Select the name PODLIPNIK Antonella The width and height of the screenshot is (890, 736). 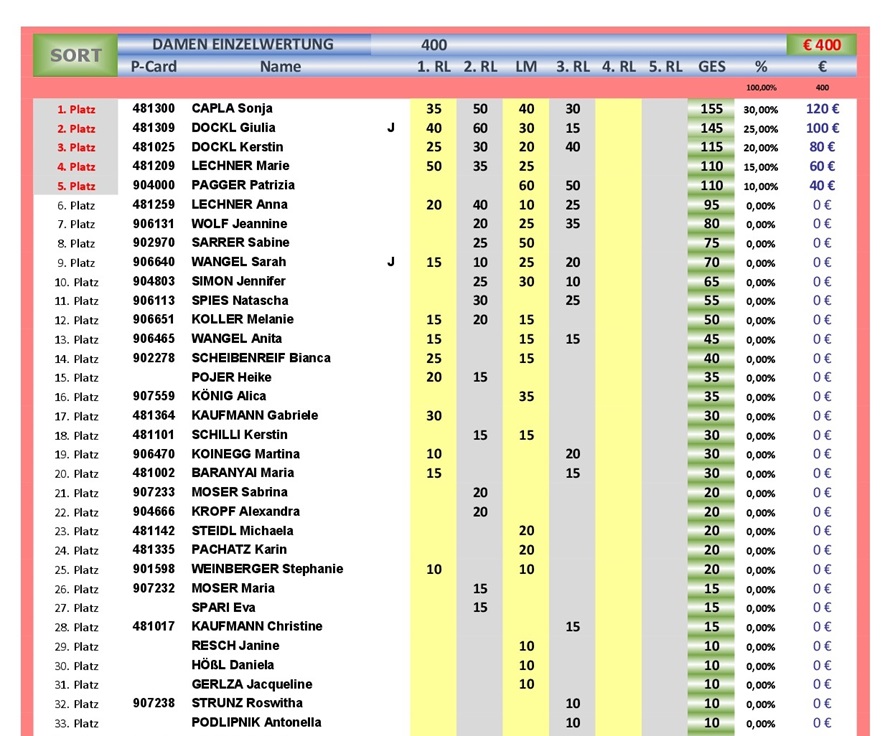(256, 722)
